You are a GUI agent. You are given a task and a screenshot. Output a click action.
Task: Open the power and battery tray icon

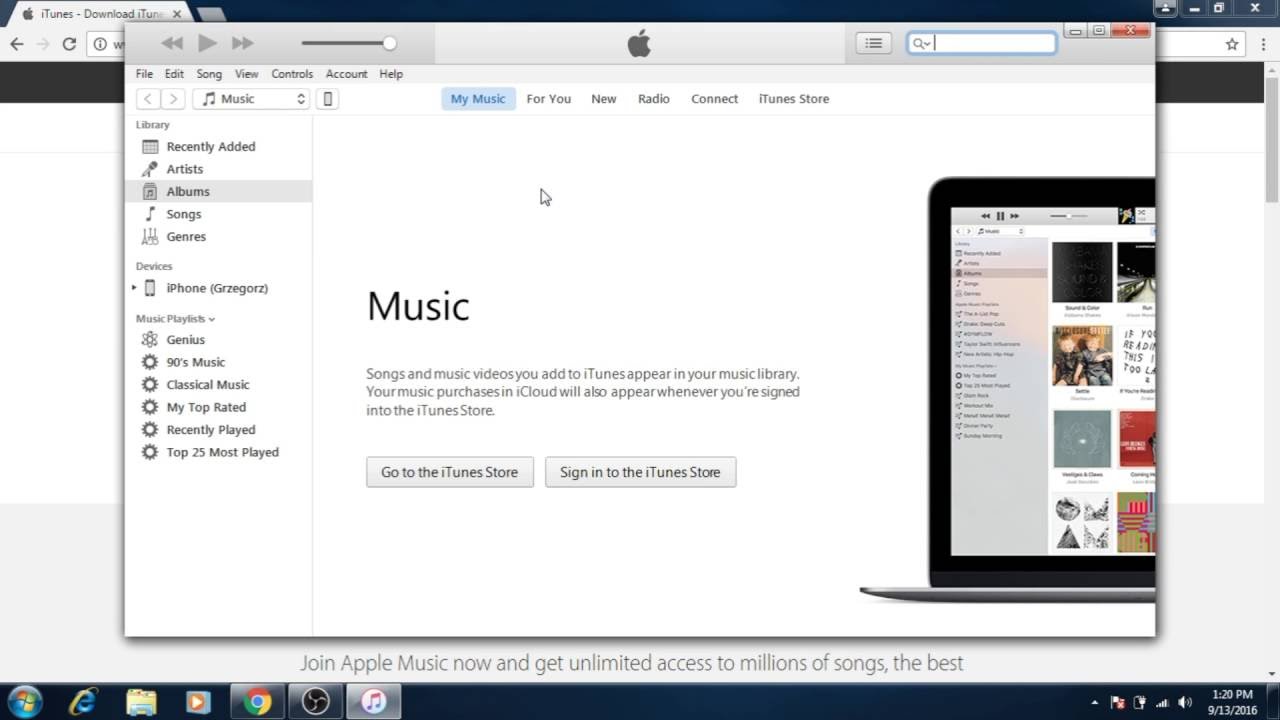1141,703
